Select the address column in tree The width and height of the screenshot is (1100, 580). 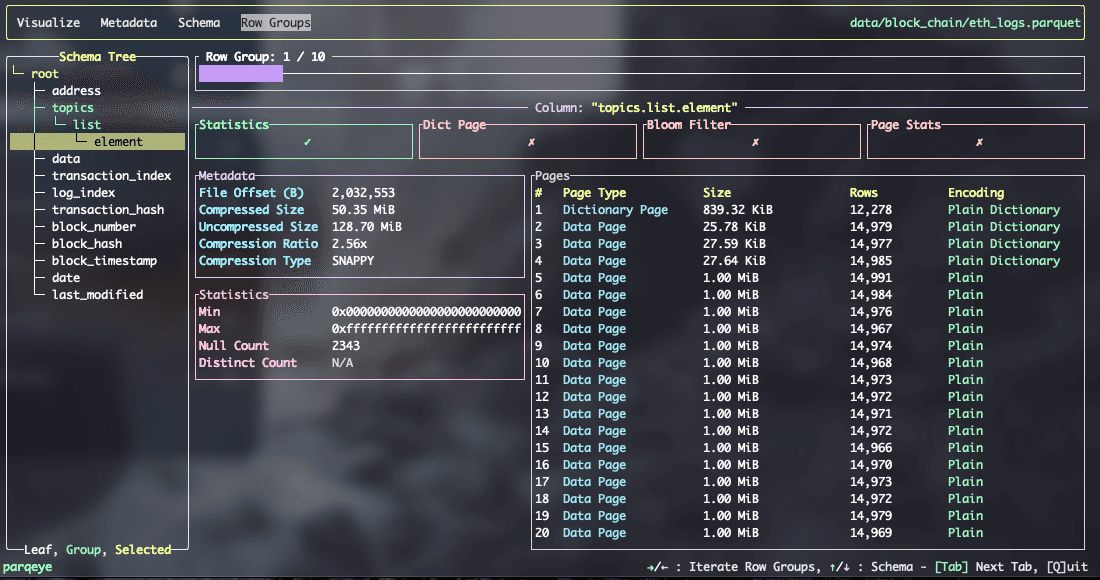[x=76, y=90]
